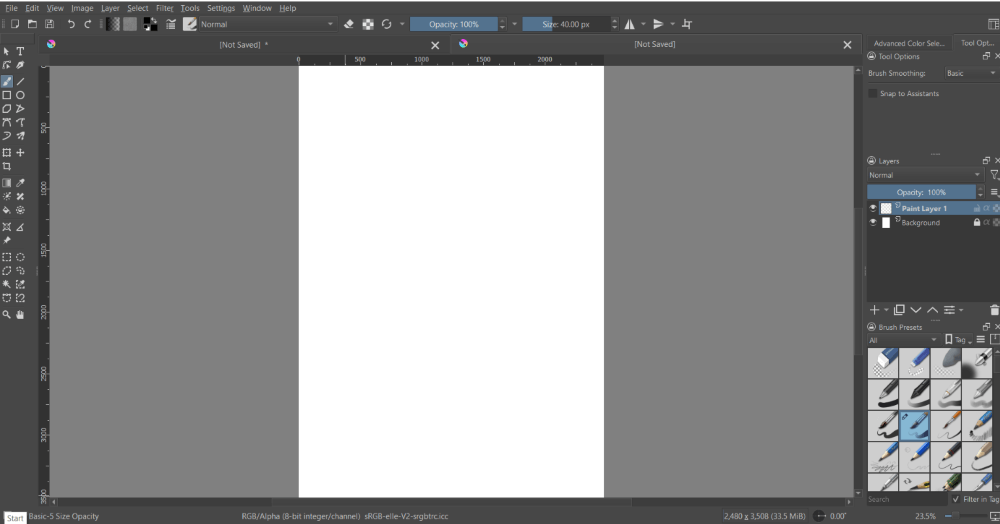Open the toolbar blending mode Normal dropdown
Screen dimensions: 1000x524
click(x=267, y=24)
